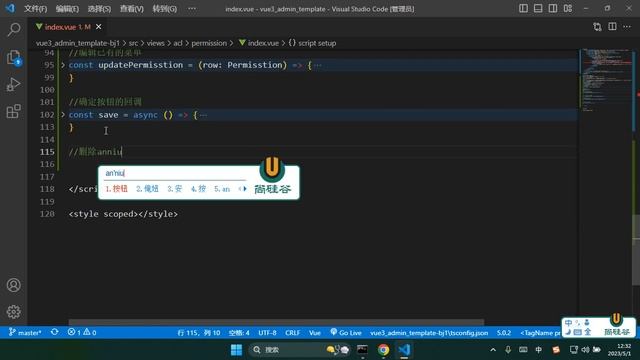
Task: Open the 编辑(E) menu
Action: coord(67,9)
